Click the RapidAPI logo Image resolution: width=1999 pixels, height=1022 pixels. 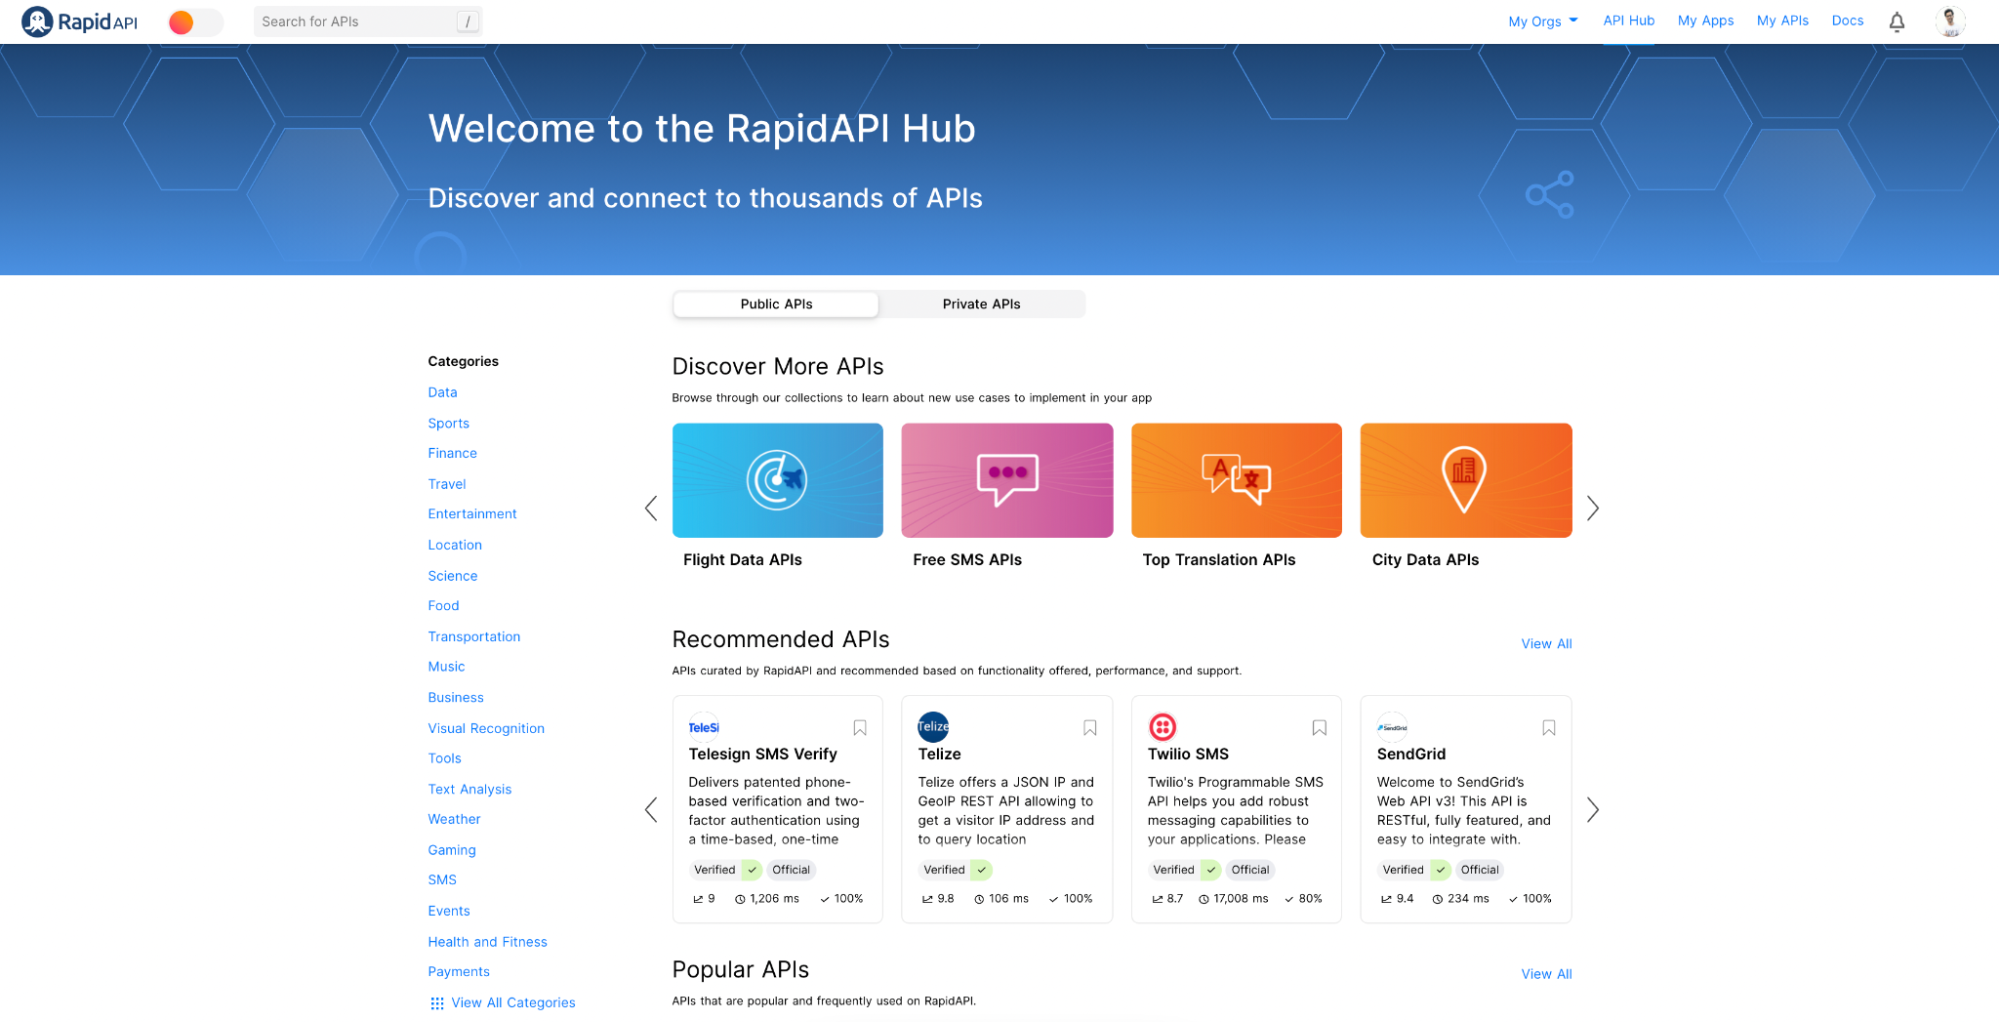(79, 21)
